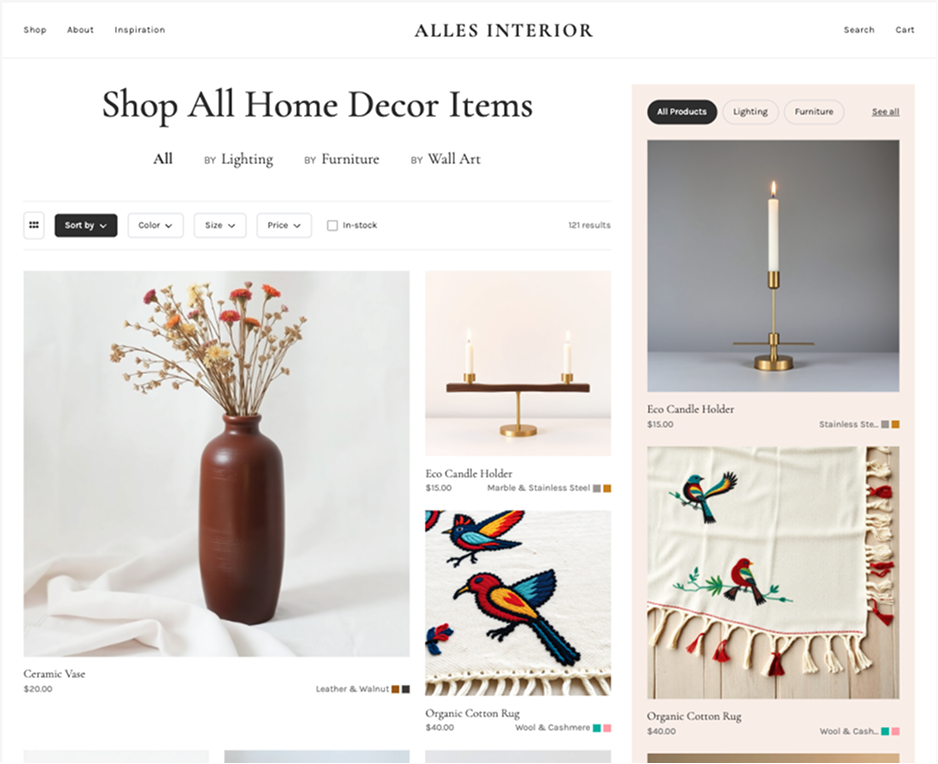938x764 pixels.
Task: Toggle the In-stock checkbox
Action: pos(332,226)
